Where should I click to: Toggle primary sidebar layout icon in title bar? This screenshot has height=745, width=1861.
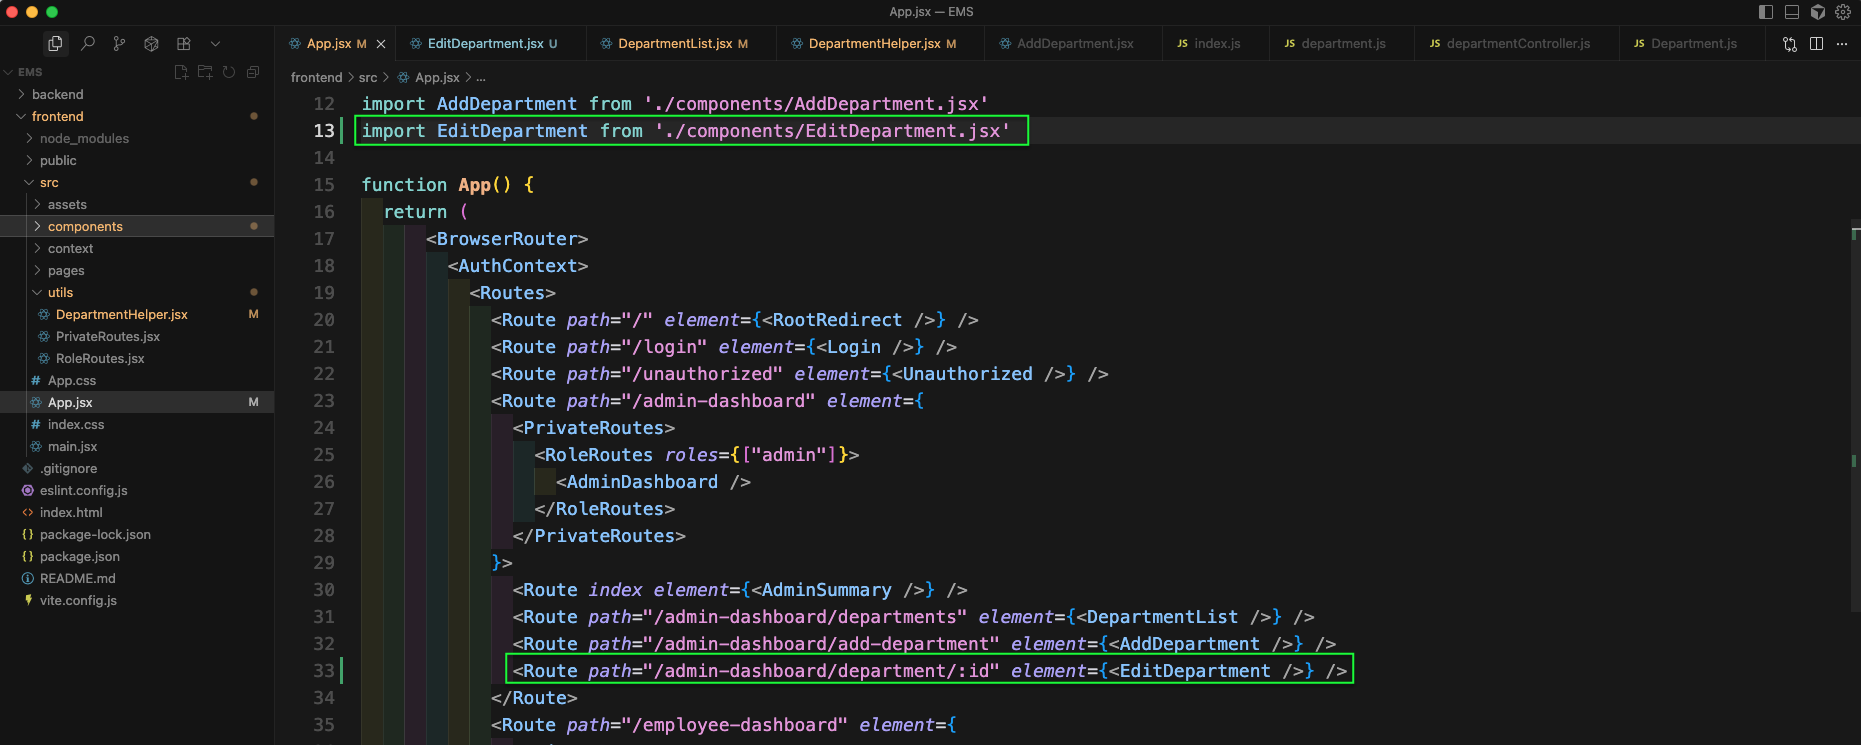pos(1766,12)
